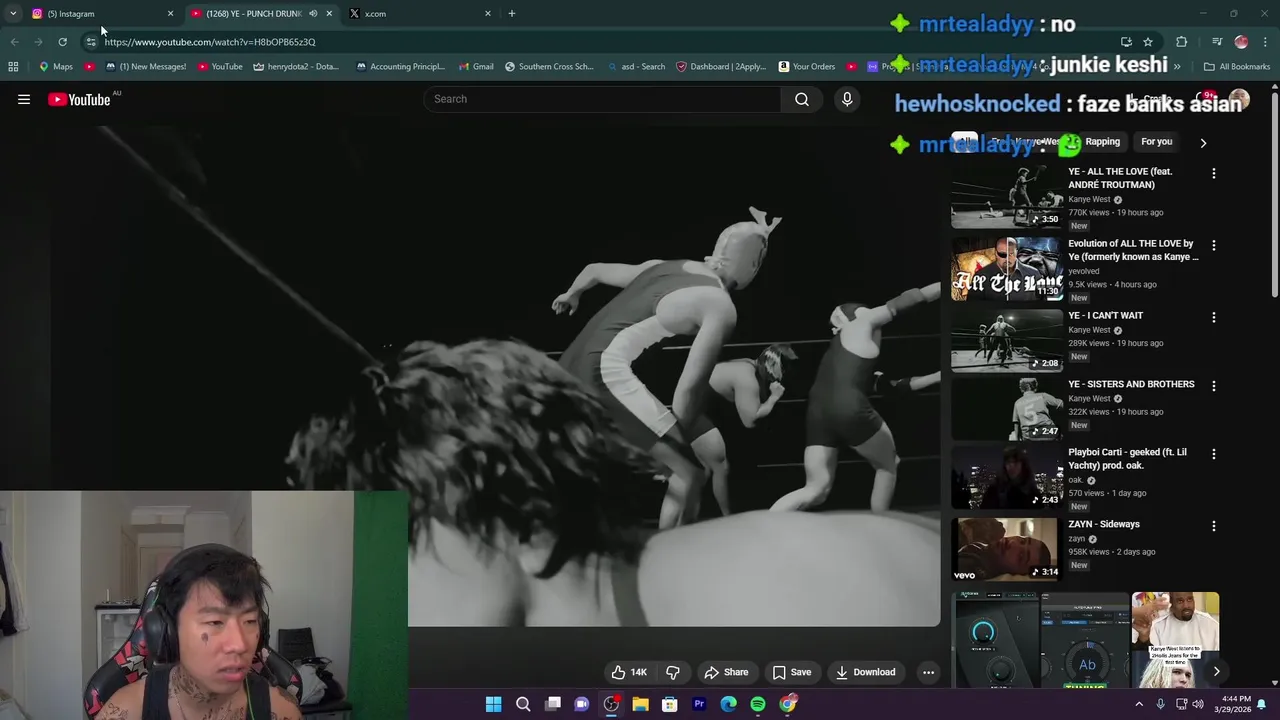The width and height of the screenshot is (1280, 720).
Task: Select the Rapping filter chip
Action: click(1102, 142)
